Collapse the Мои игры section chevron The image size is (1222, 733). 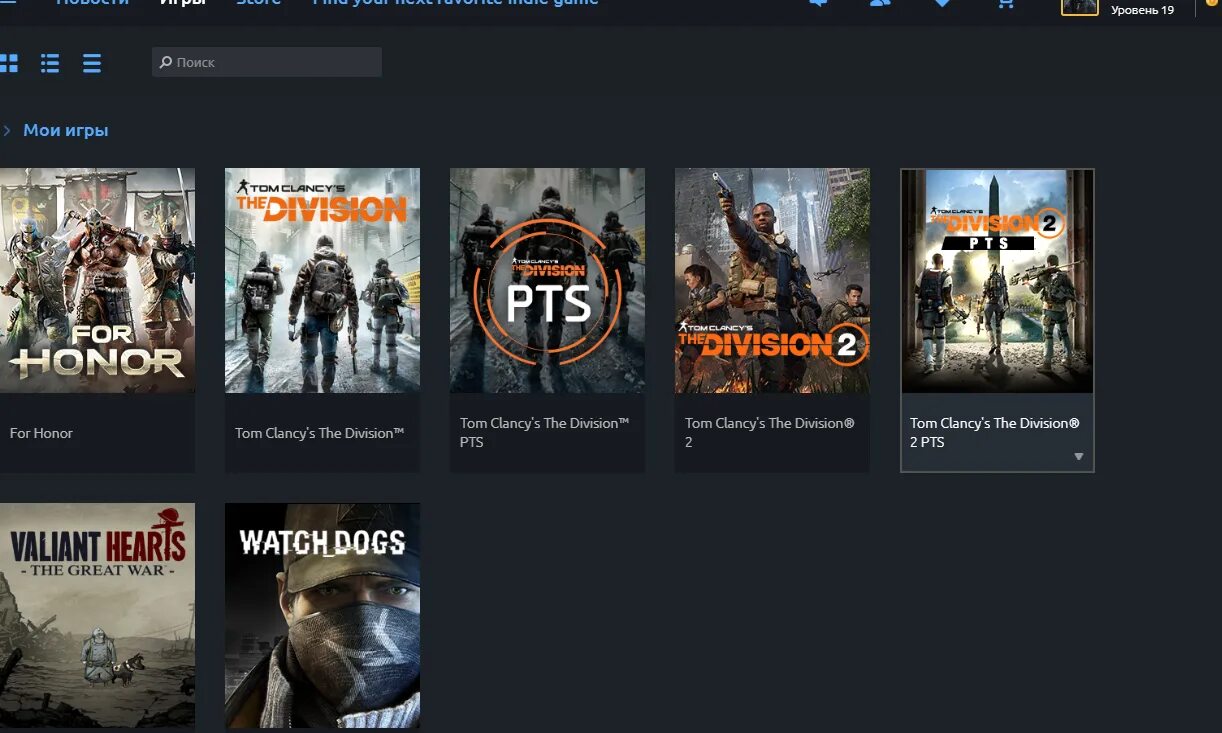(7, 131)
